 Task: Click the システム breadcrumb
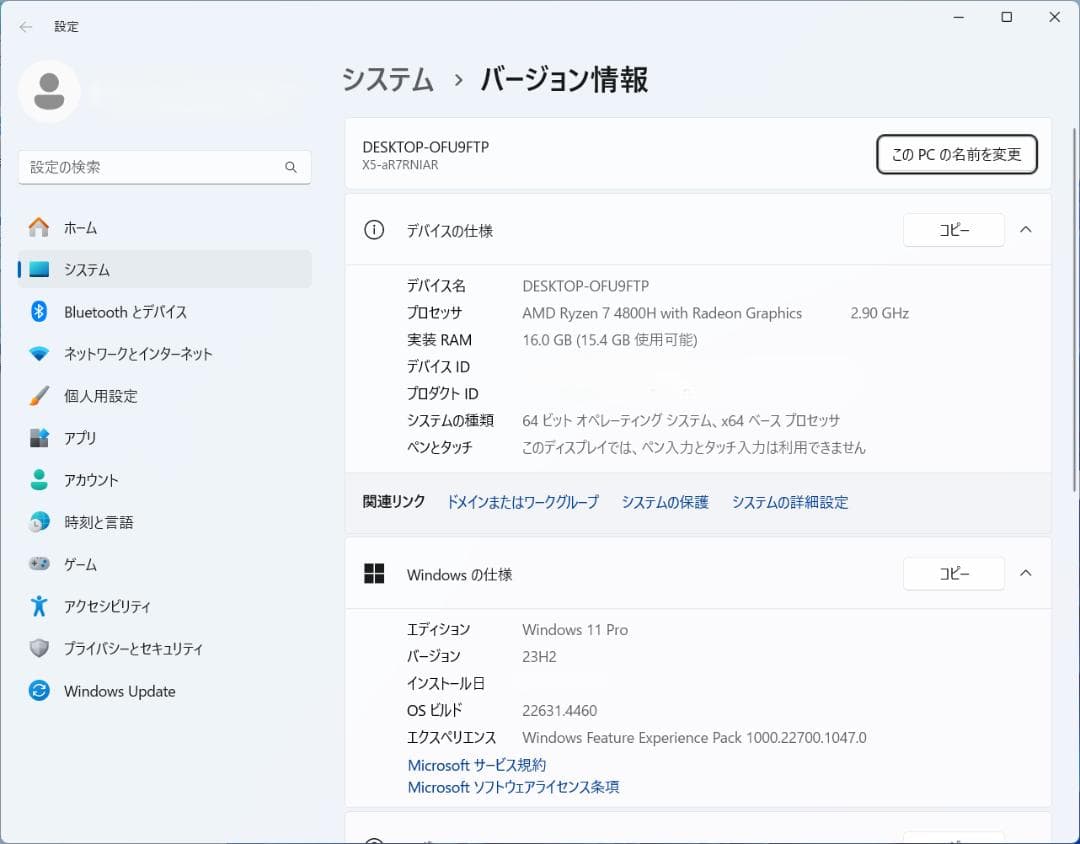tap(388, 79)
